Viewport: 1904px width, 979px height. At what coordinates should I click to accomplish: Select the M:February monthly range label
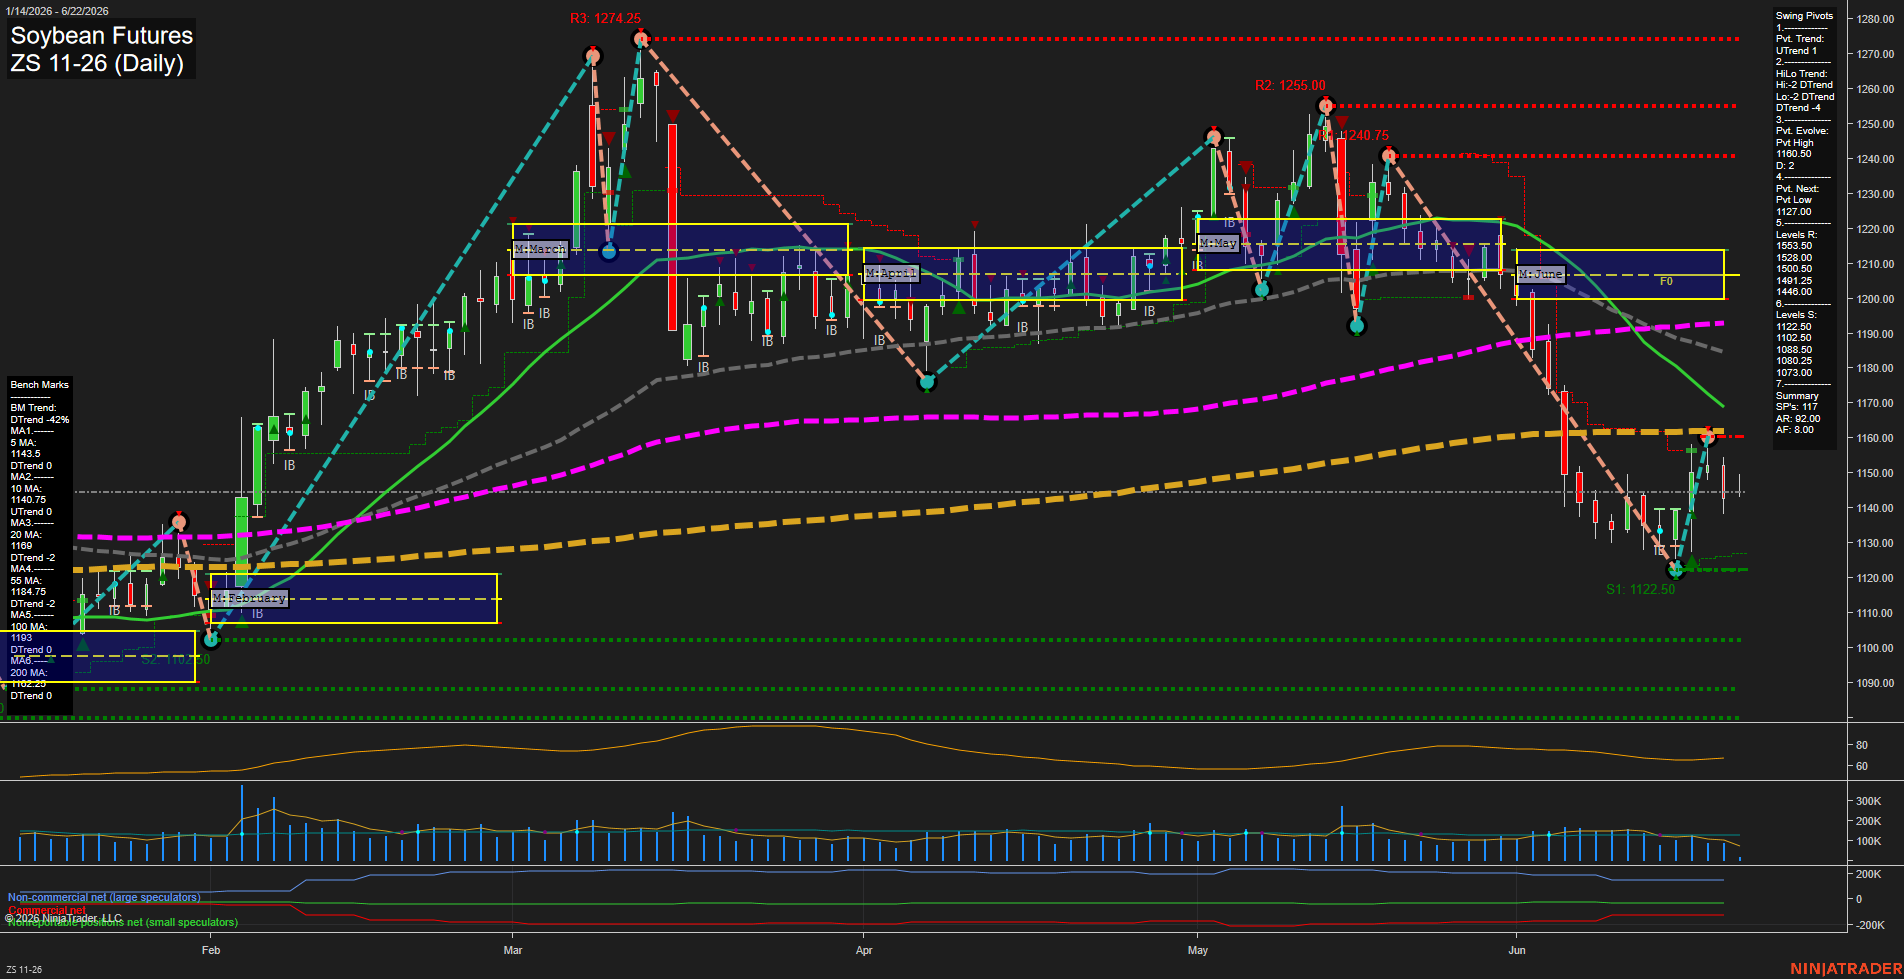250,598
